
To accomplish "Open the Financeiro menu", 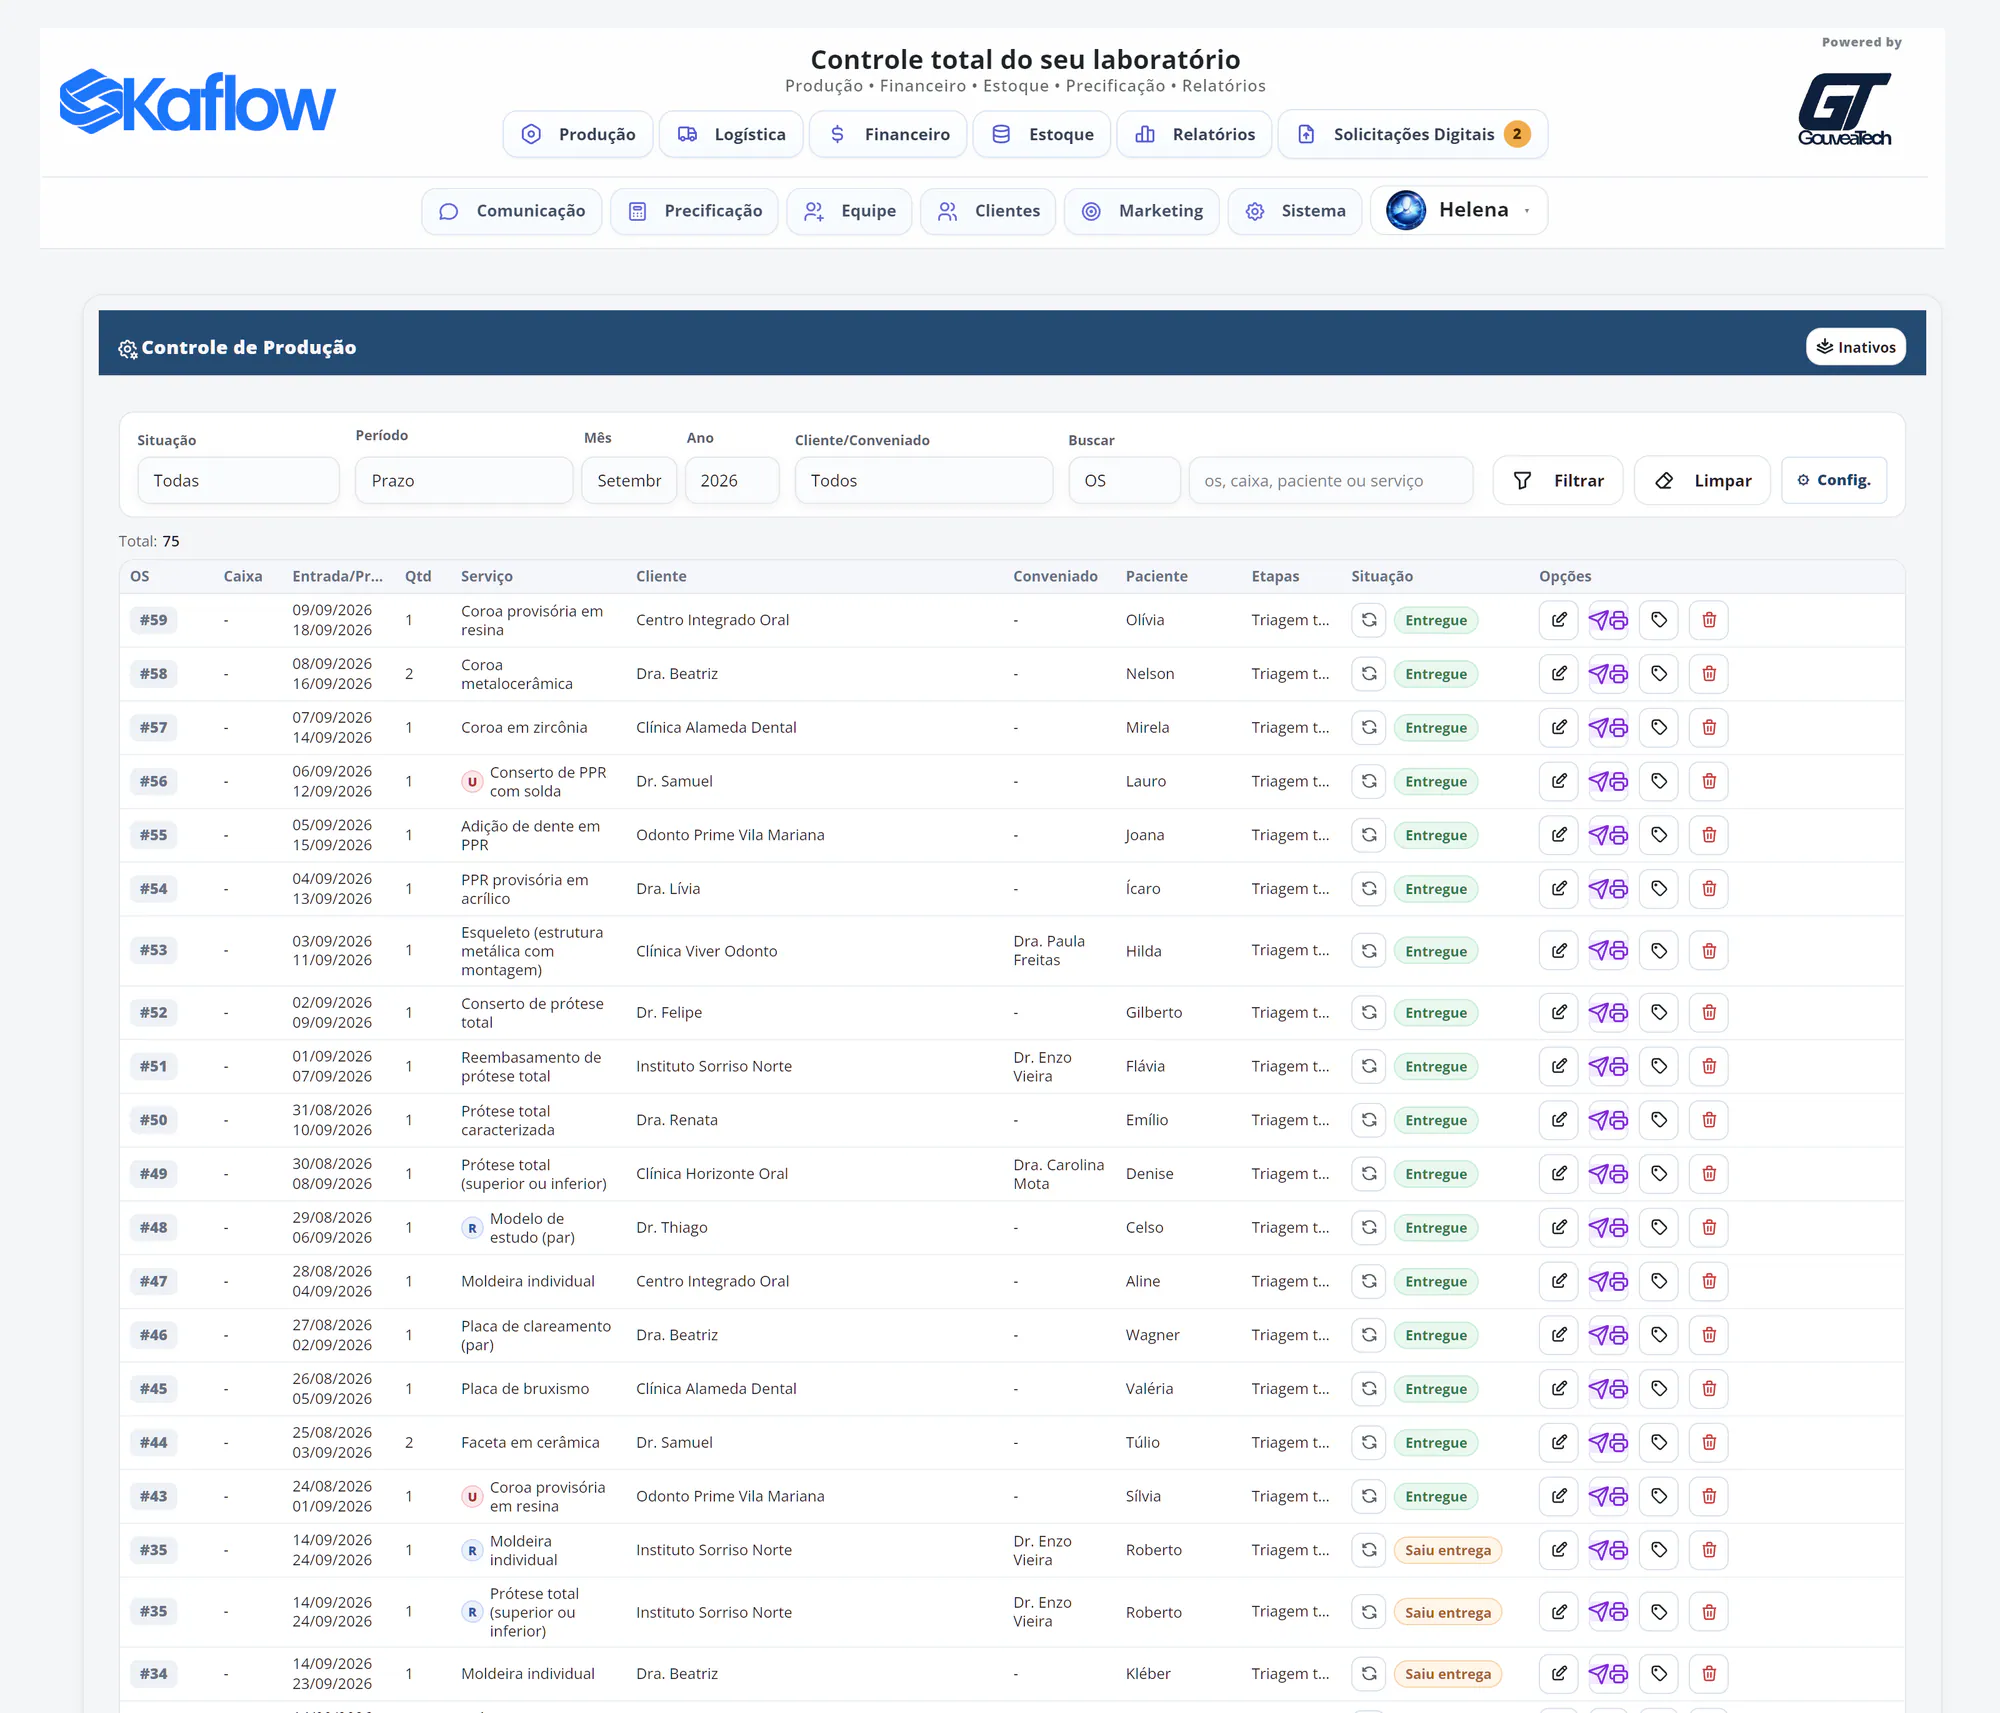I will (888, 134).
